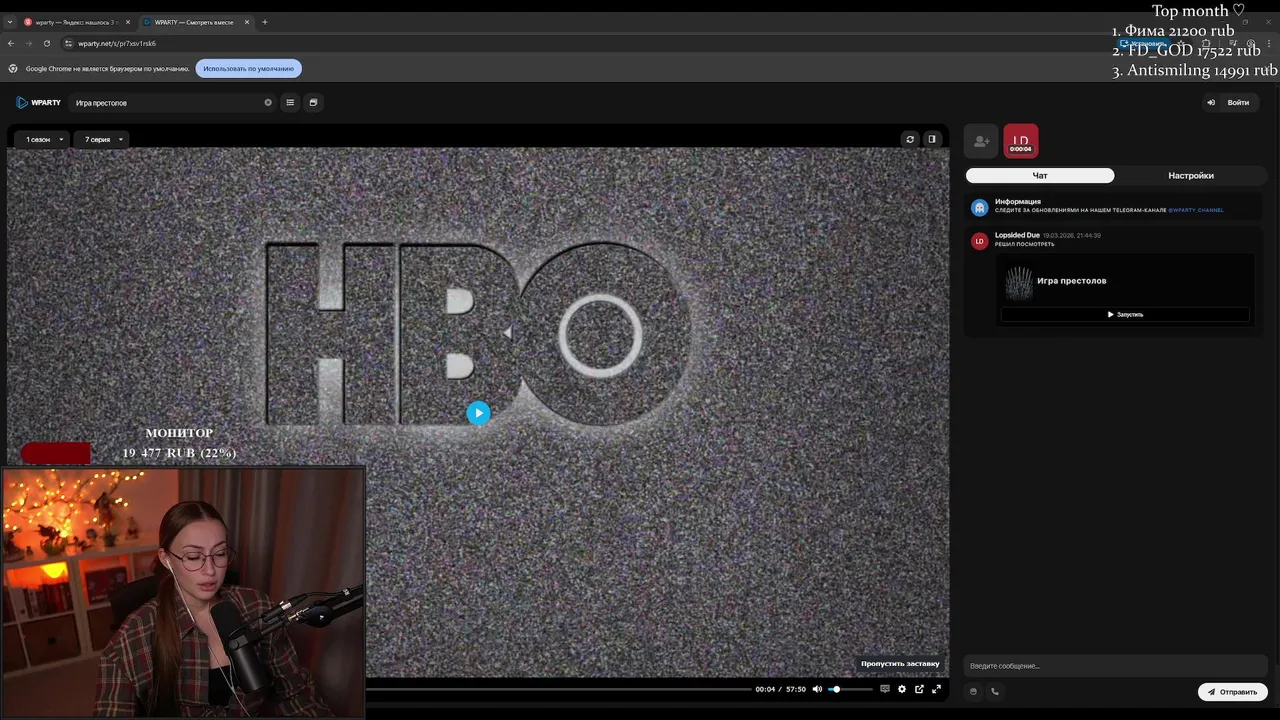Open the list menu icon beside search

pos(290,102)
